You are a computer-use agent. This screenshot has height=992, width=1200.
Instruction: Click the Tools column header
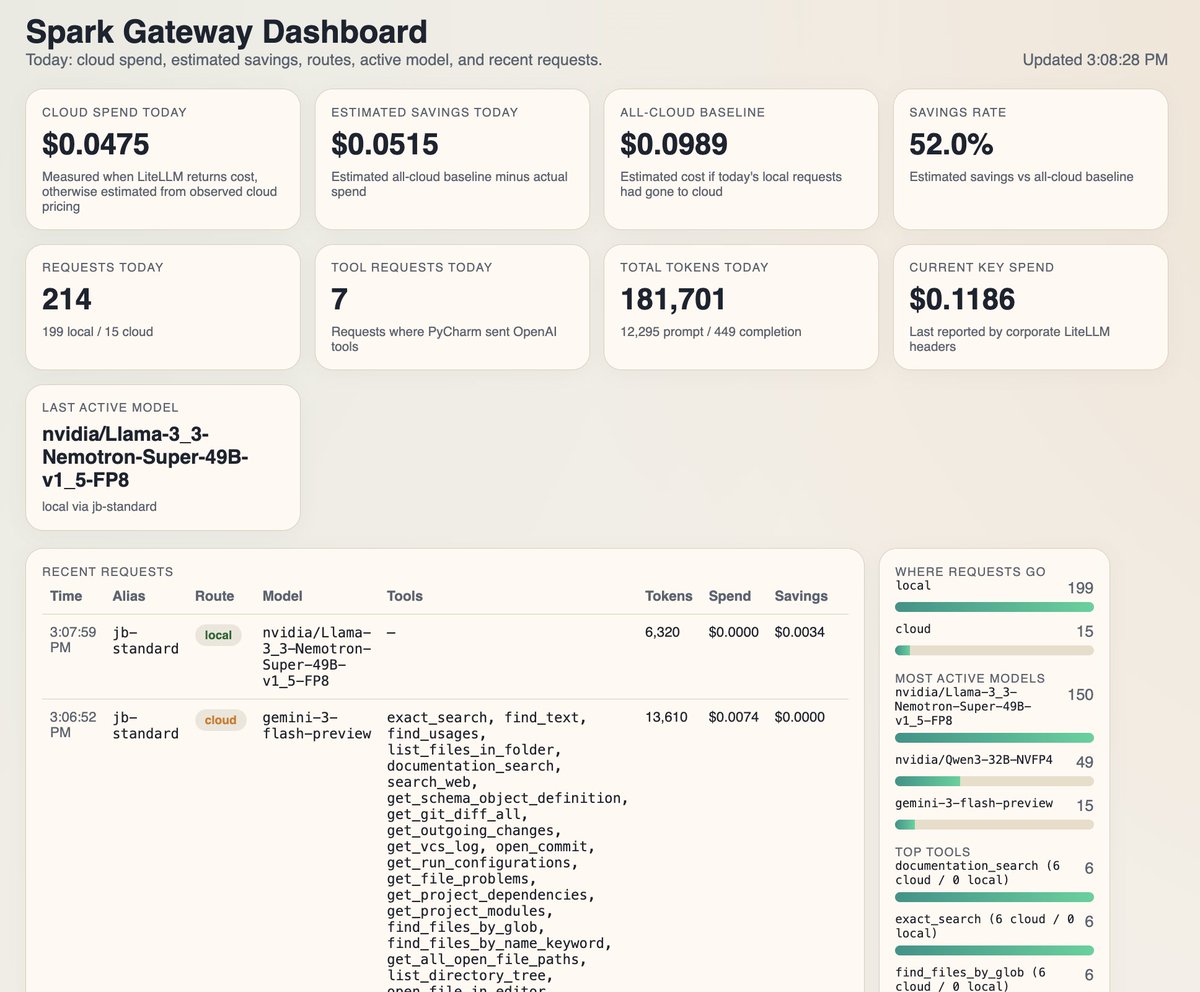click(x=405, y=596)
